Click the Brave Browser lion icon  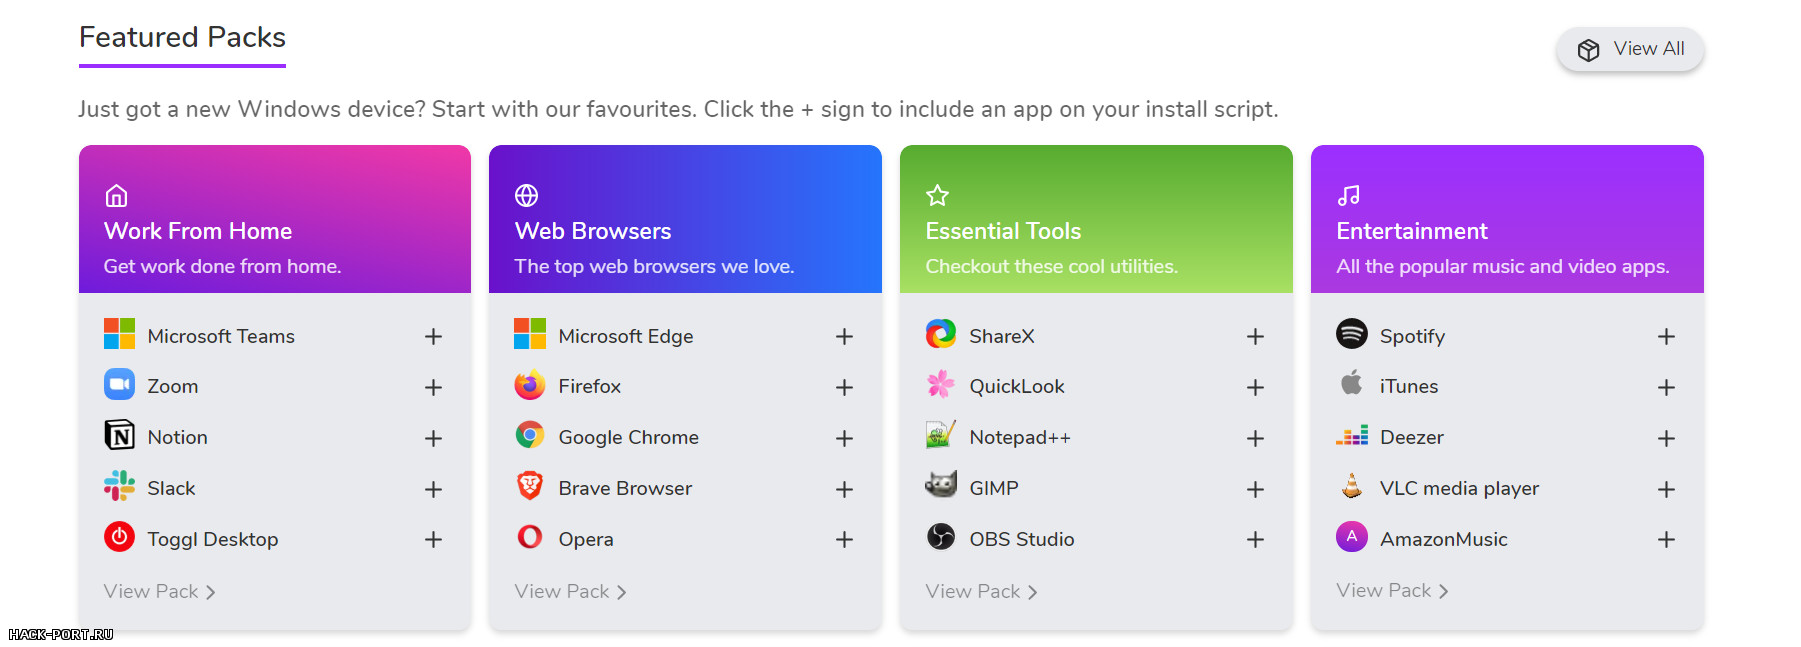[530, 486]
